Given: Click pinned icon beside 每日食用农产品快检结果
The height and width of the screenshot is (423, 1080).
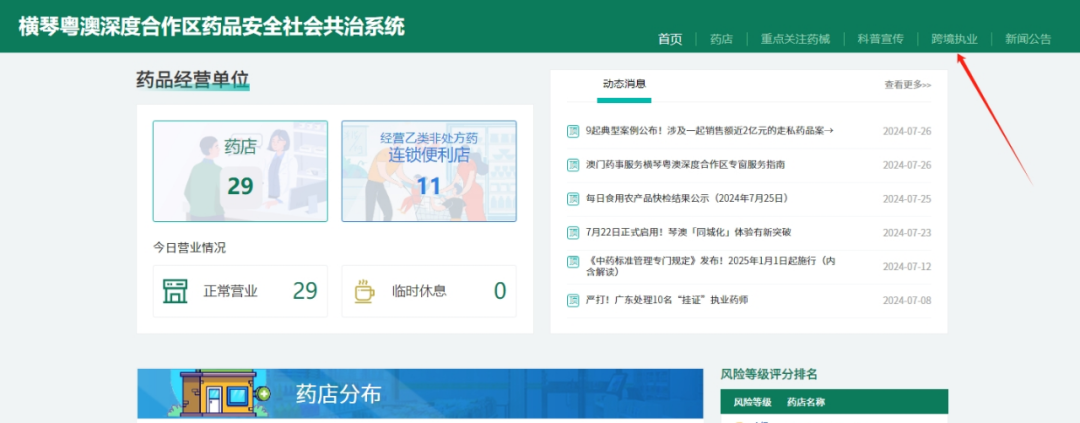Looking at the screenshot, I should pyautogui.click(x=573, y=198).
